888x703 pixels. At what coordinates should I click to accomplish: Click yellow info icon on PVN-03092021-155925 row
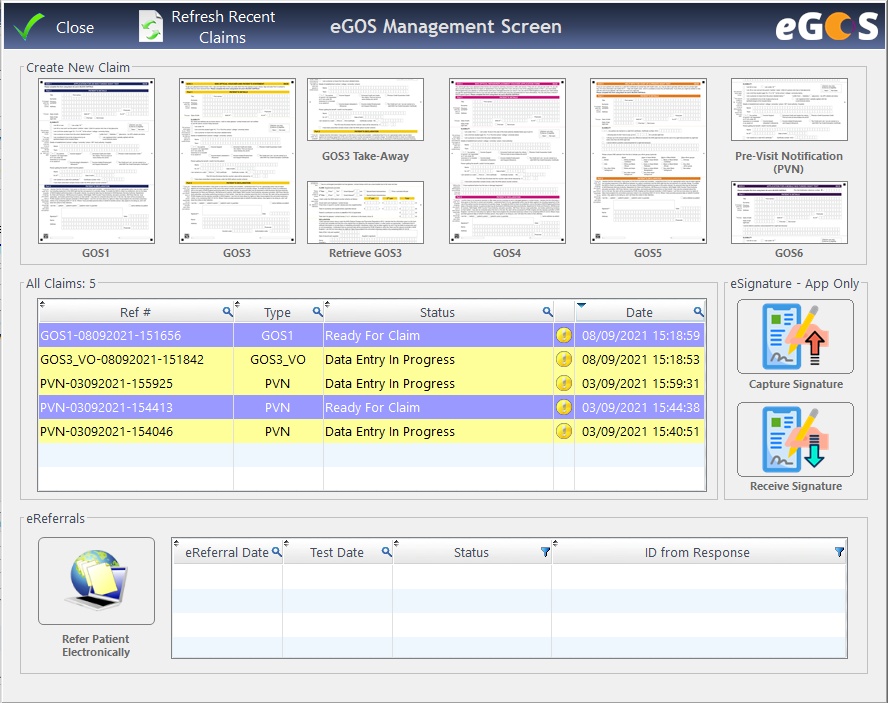pos(563,384)
